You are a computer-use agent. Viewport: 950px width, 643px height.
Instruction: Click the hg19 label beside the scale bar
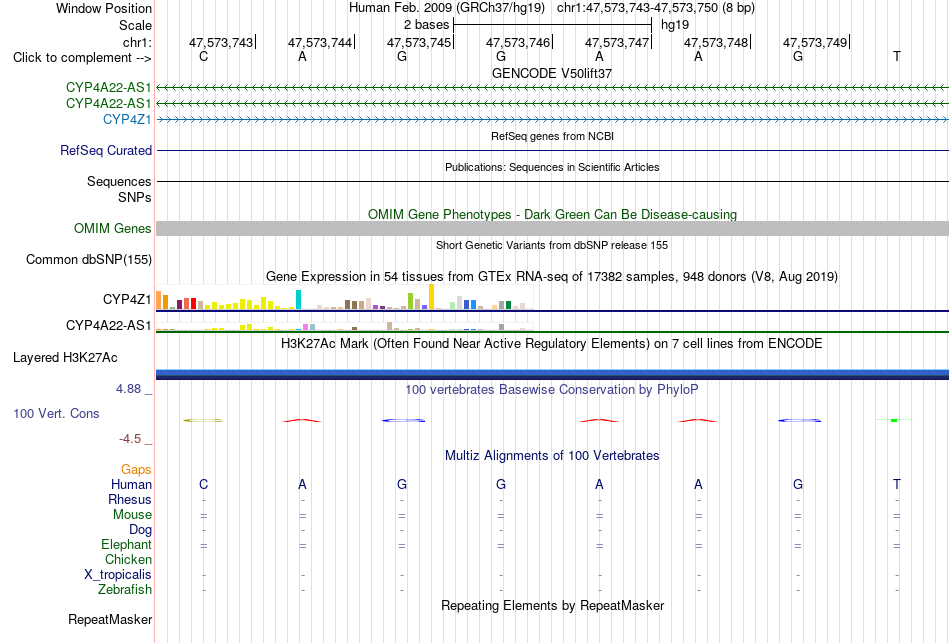click(x=675, y=25)
